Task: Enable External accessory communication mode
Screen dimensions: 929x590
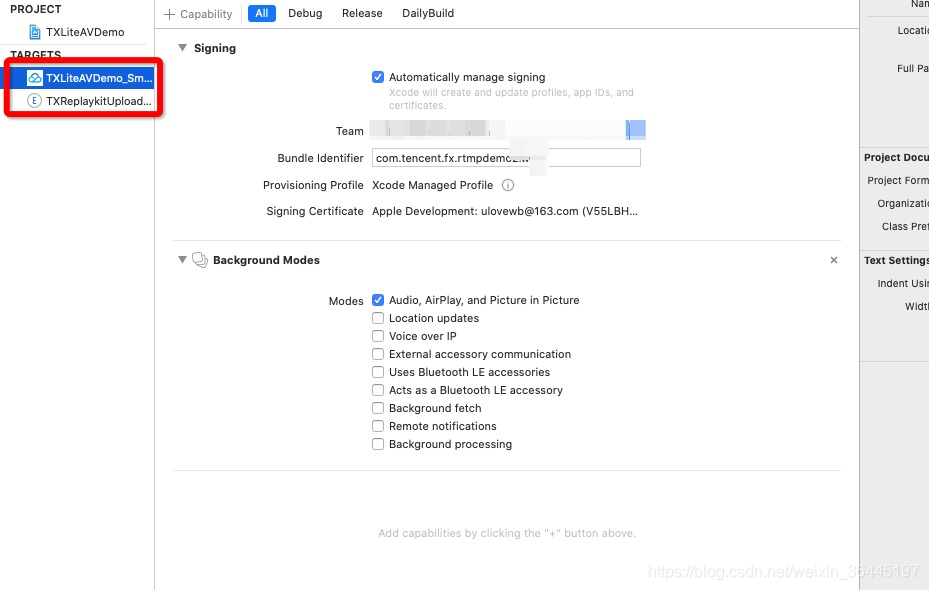Action: (x=377, y=354)
